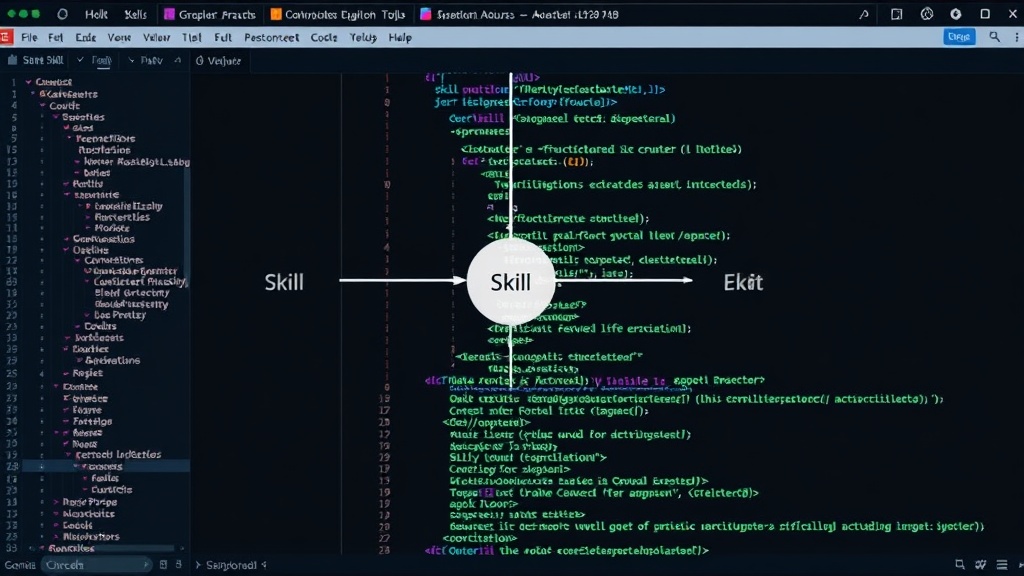Click the second small icon right of the Circeh field
The image size is (1024, 576).
coord(178,564)
